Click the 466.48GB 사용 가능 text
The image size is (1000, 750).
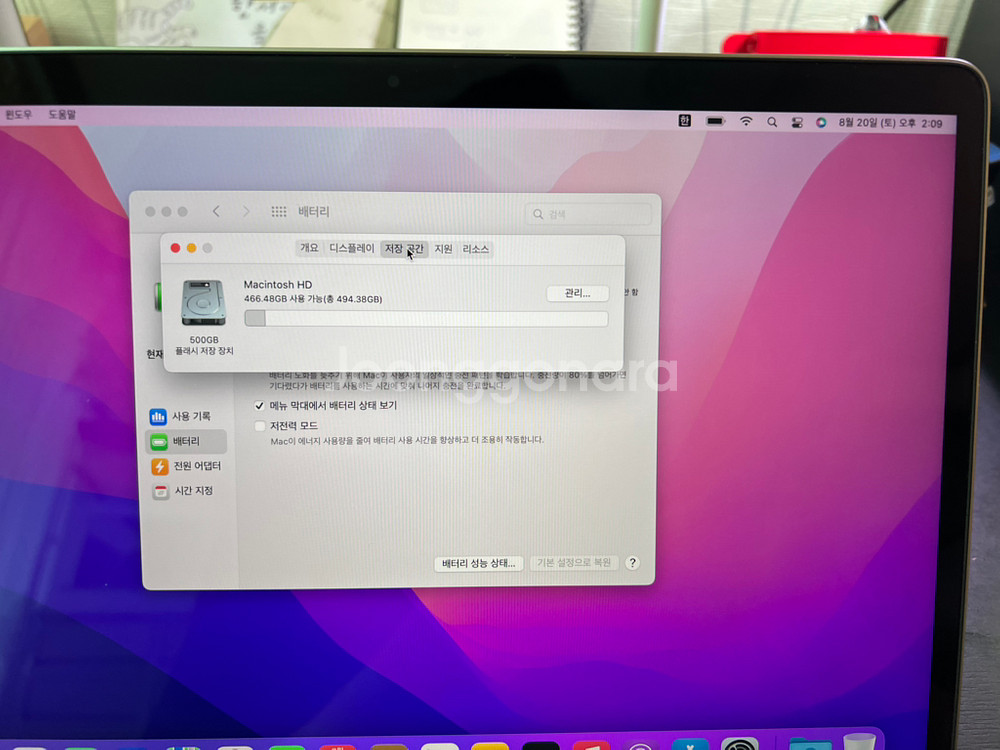[x=312, y=298]
